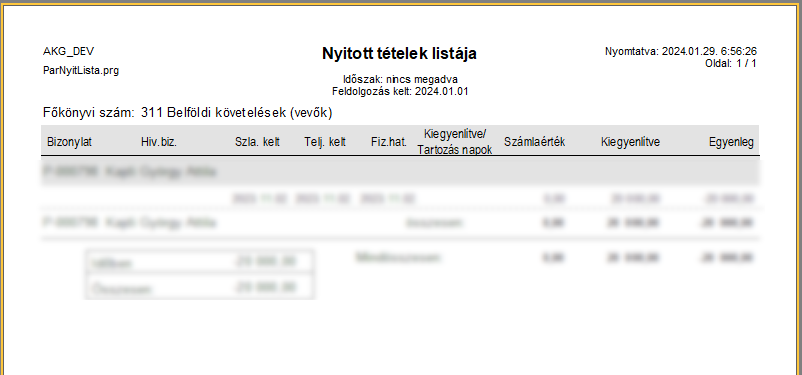The image size is (802, 375).
Task: Click the "Egyenleg" column header
Action: [731, 143]
